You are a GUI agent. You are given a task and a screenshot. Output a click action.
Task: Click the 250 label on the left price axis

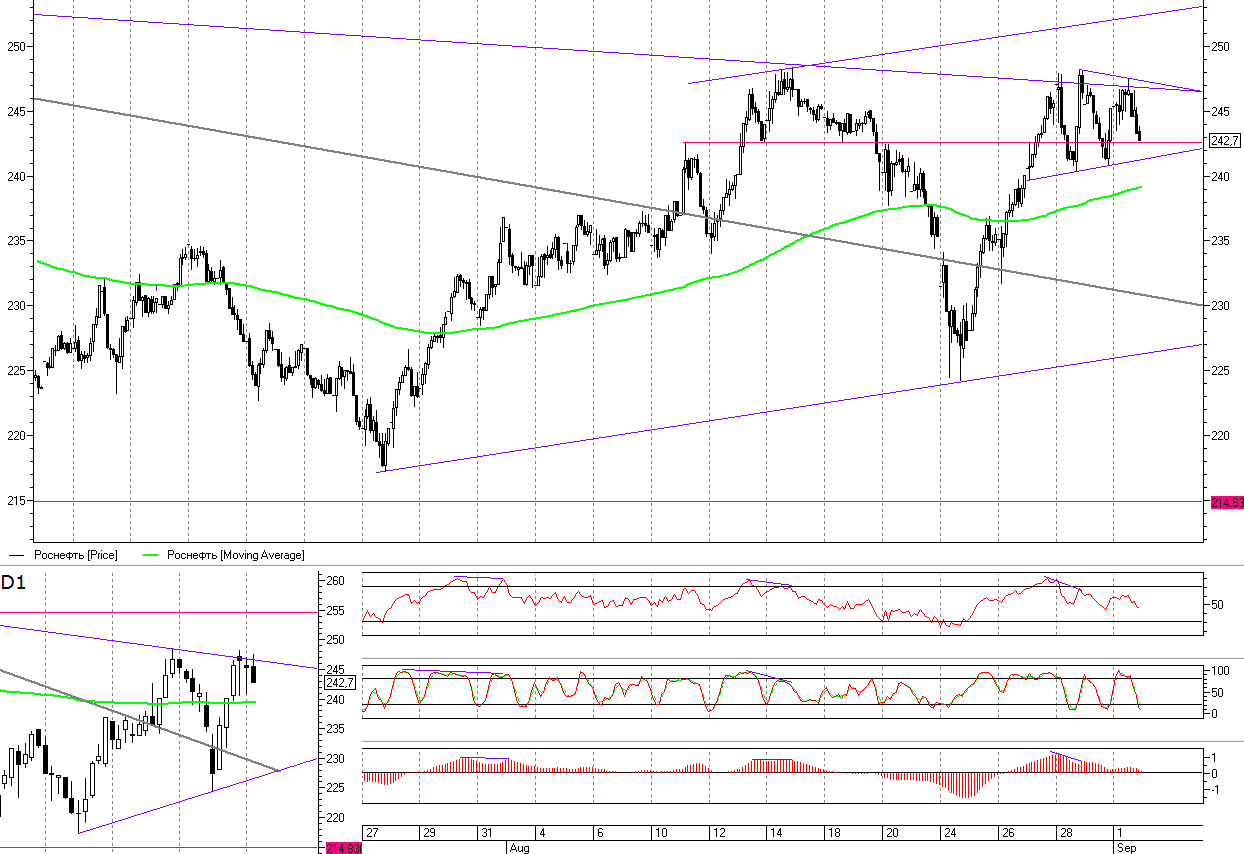(14, 47)
